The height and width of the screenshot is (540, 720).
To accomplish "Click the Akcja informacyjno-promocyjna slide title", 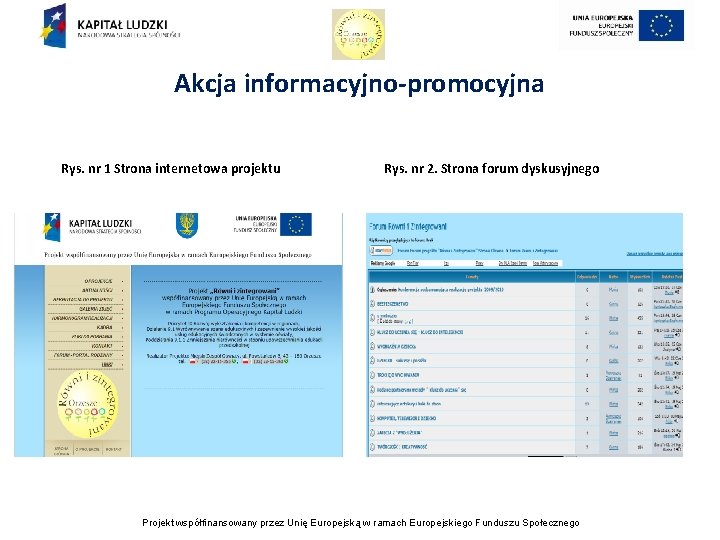I will [x=359, y=84].
